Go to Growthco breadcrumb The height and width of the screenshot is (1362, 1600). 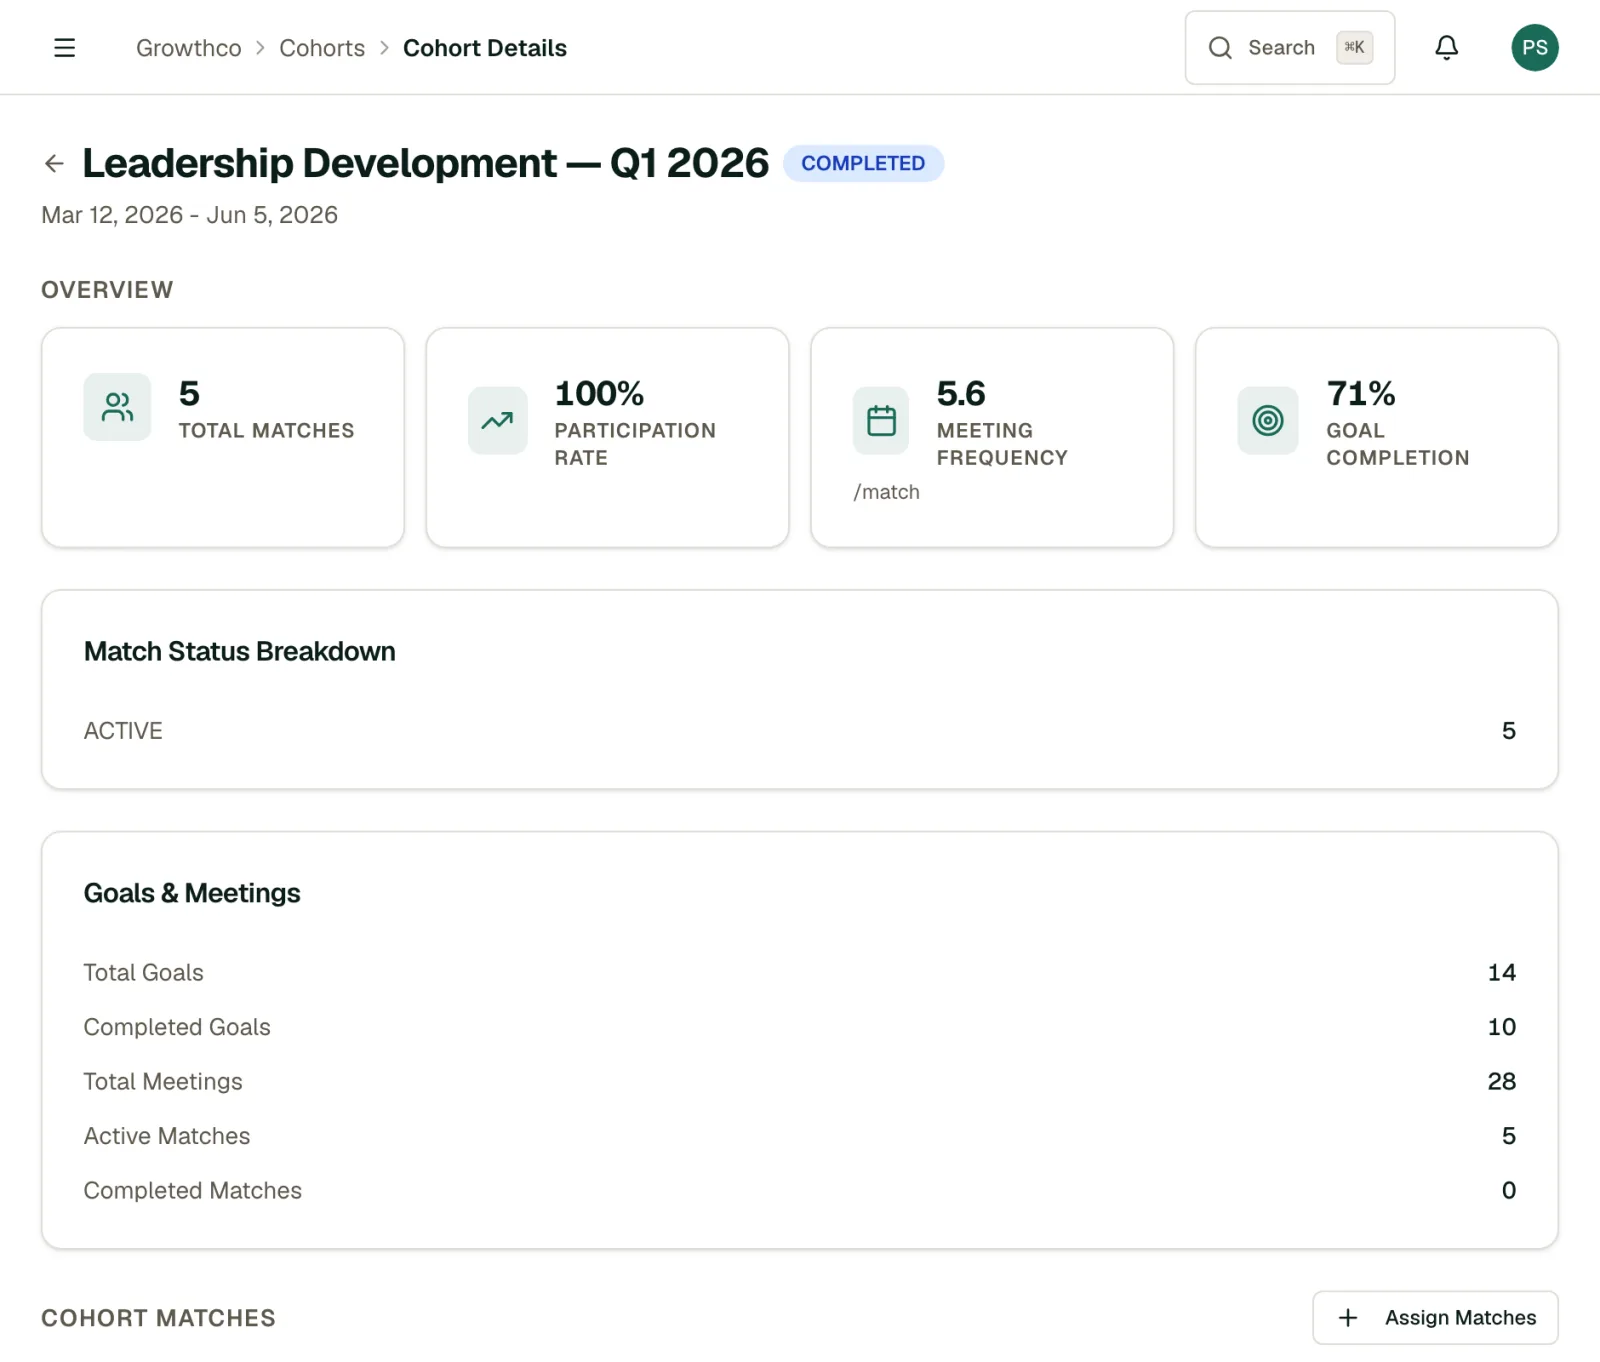tap(188, 48)
